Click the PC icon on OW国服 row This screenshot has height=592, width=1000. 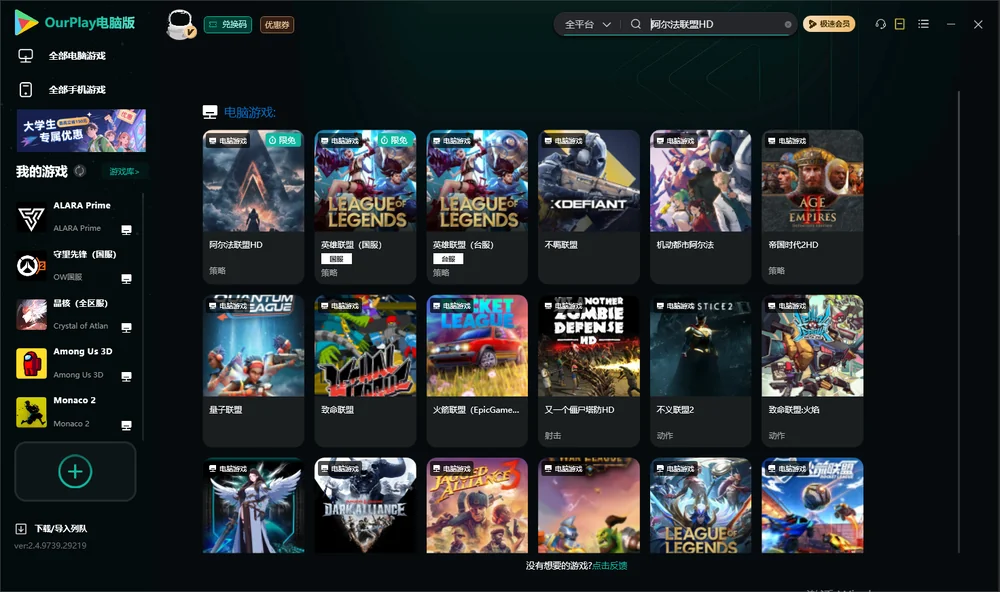(126, 279)
